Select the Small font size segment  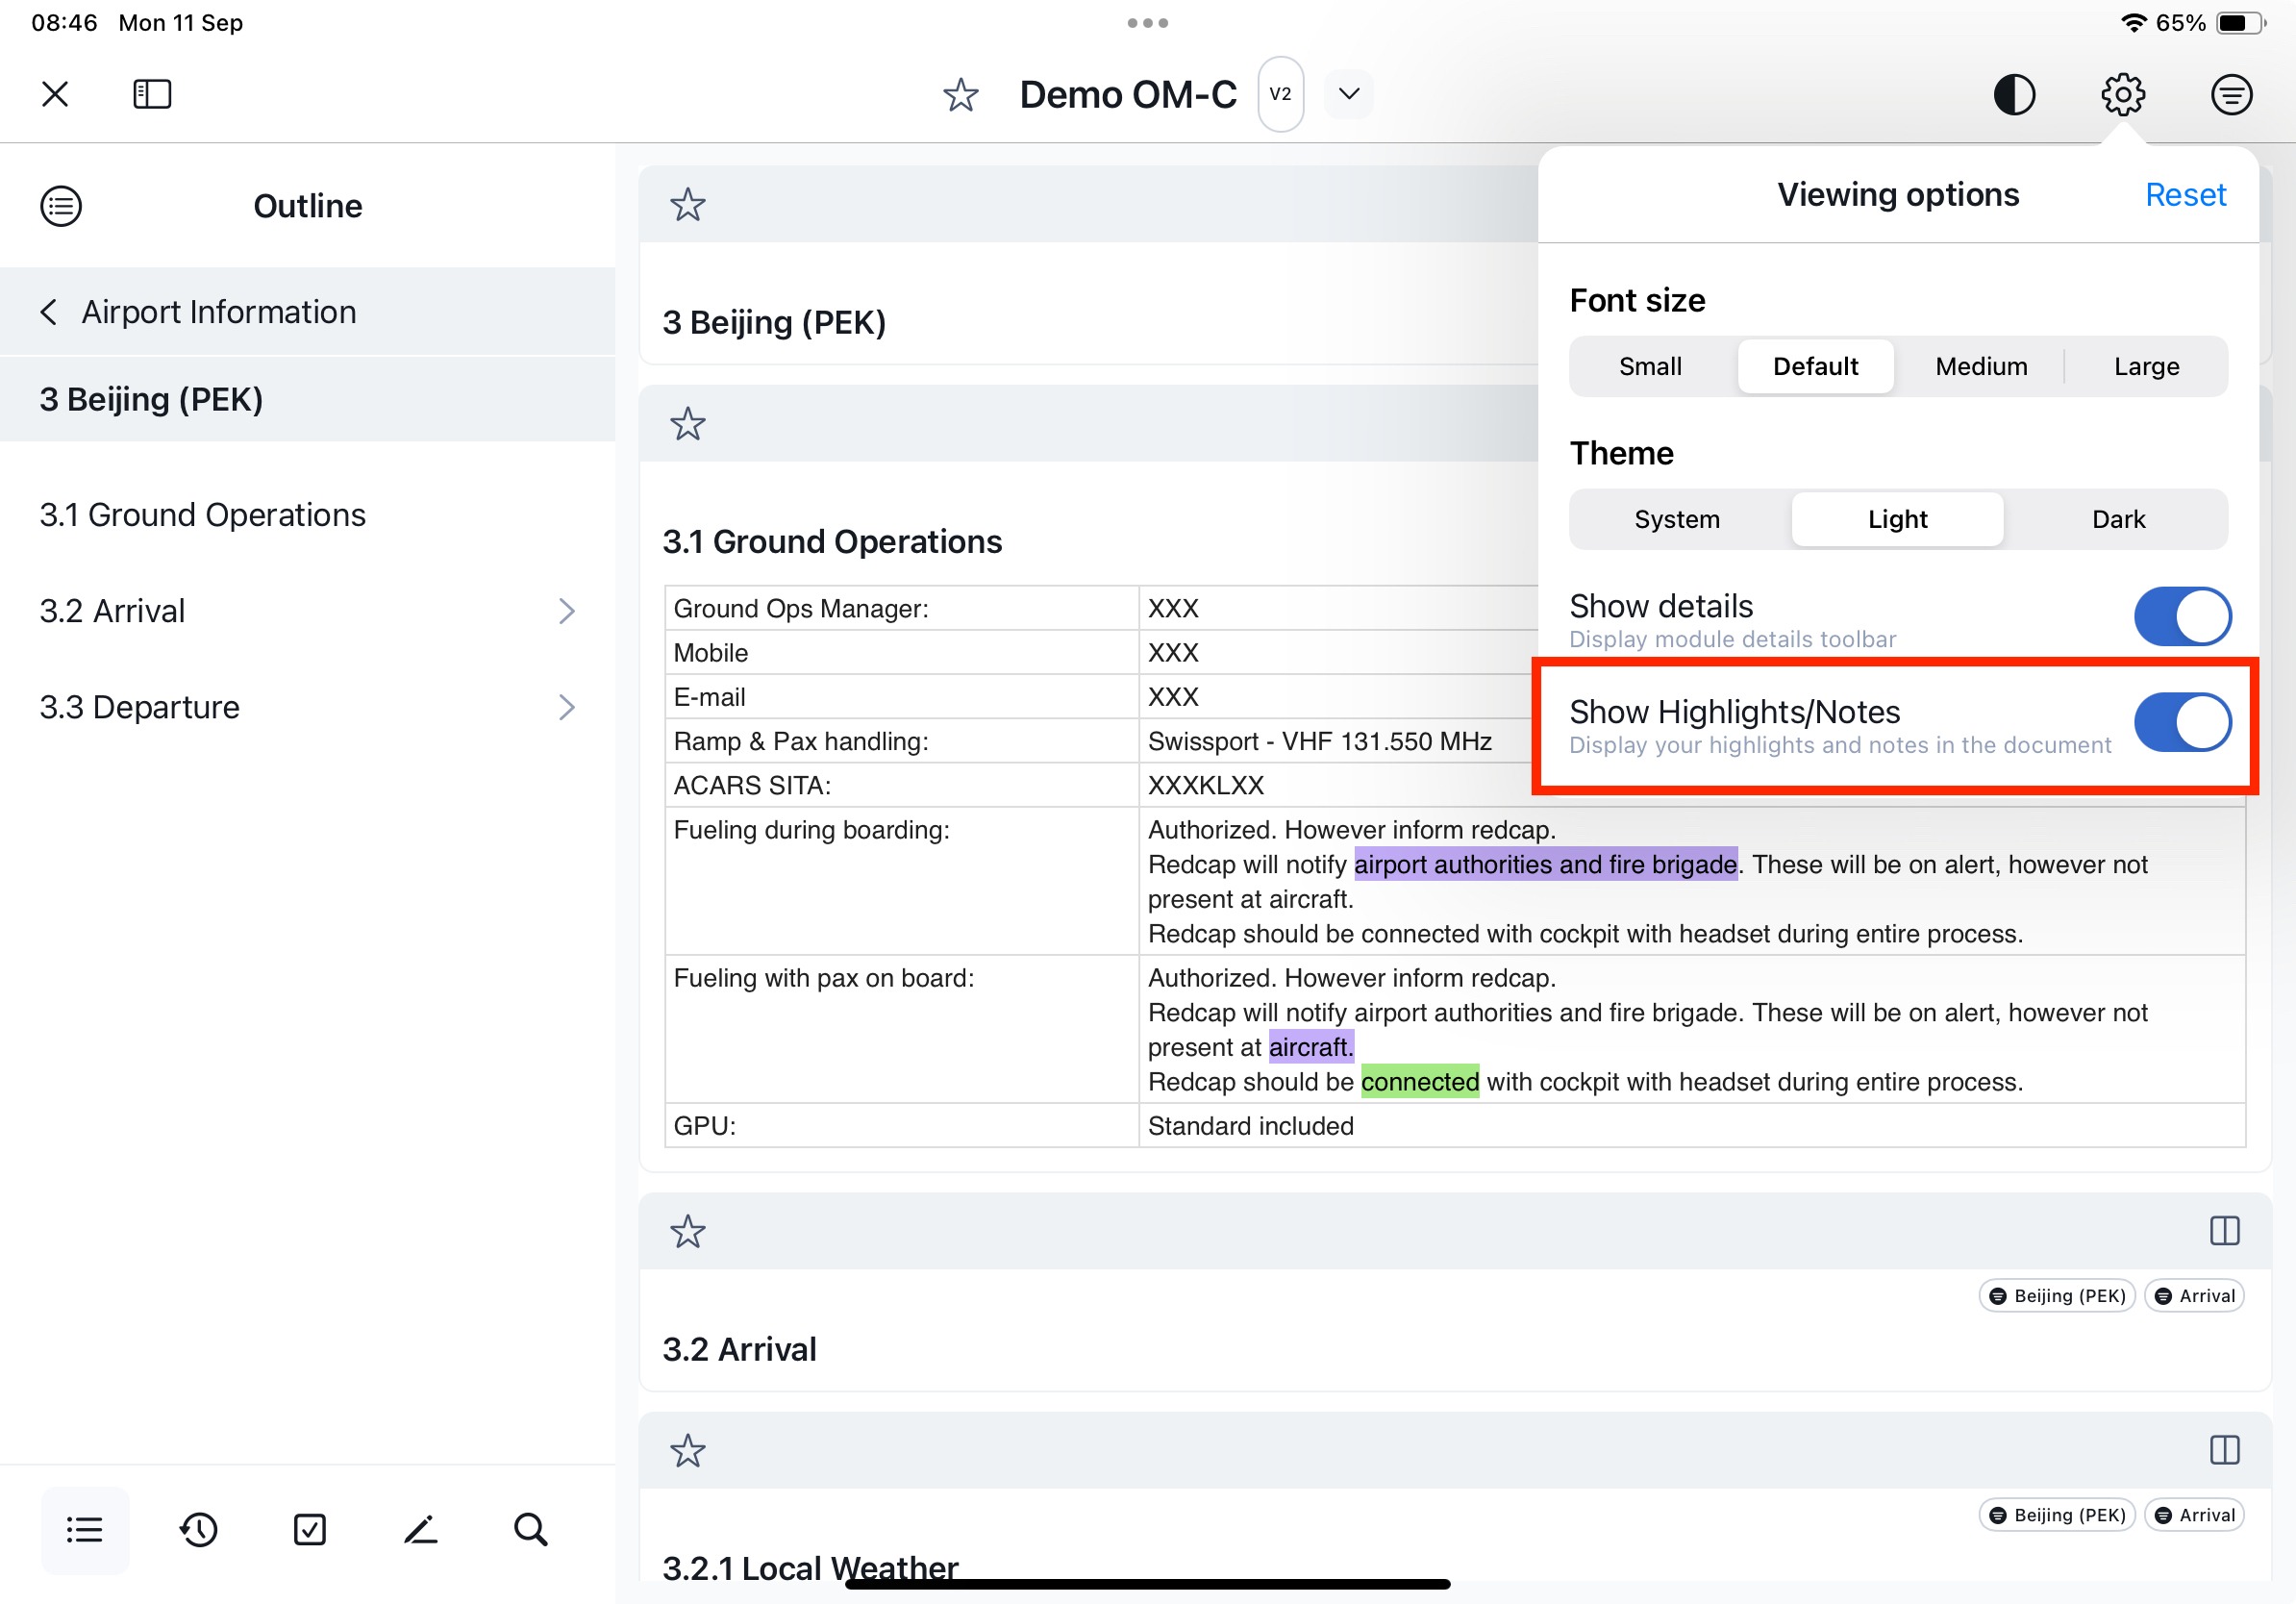tap(1650, 366)
